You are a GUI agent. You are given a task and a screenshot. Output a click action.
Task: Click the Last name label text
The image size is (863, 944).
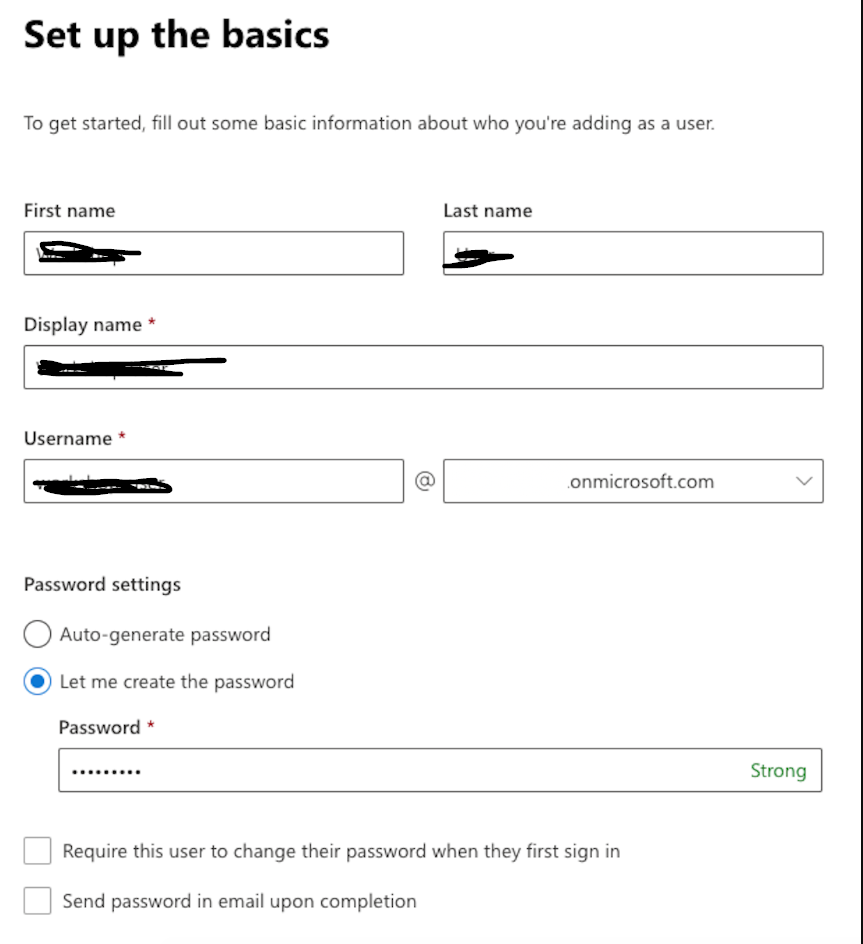coord(487,211)
